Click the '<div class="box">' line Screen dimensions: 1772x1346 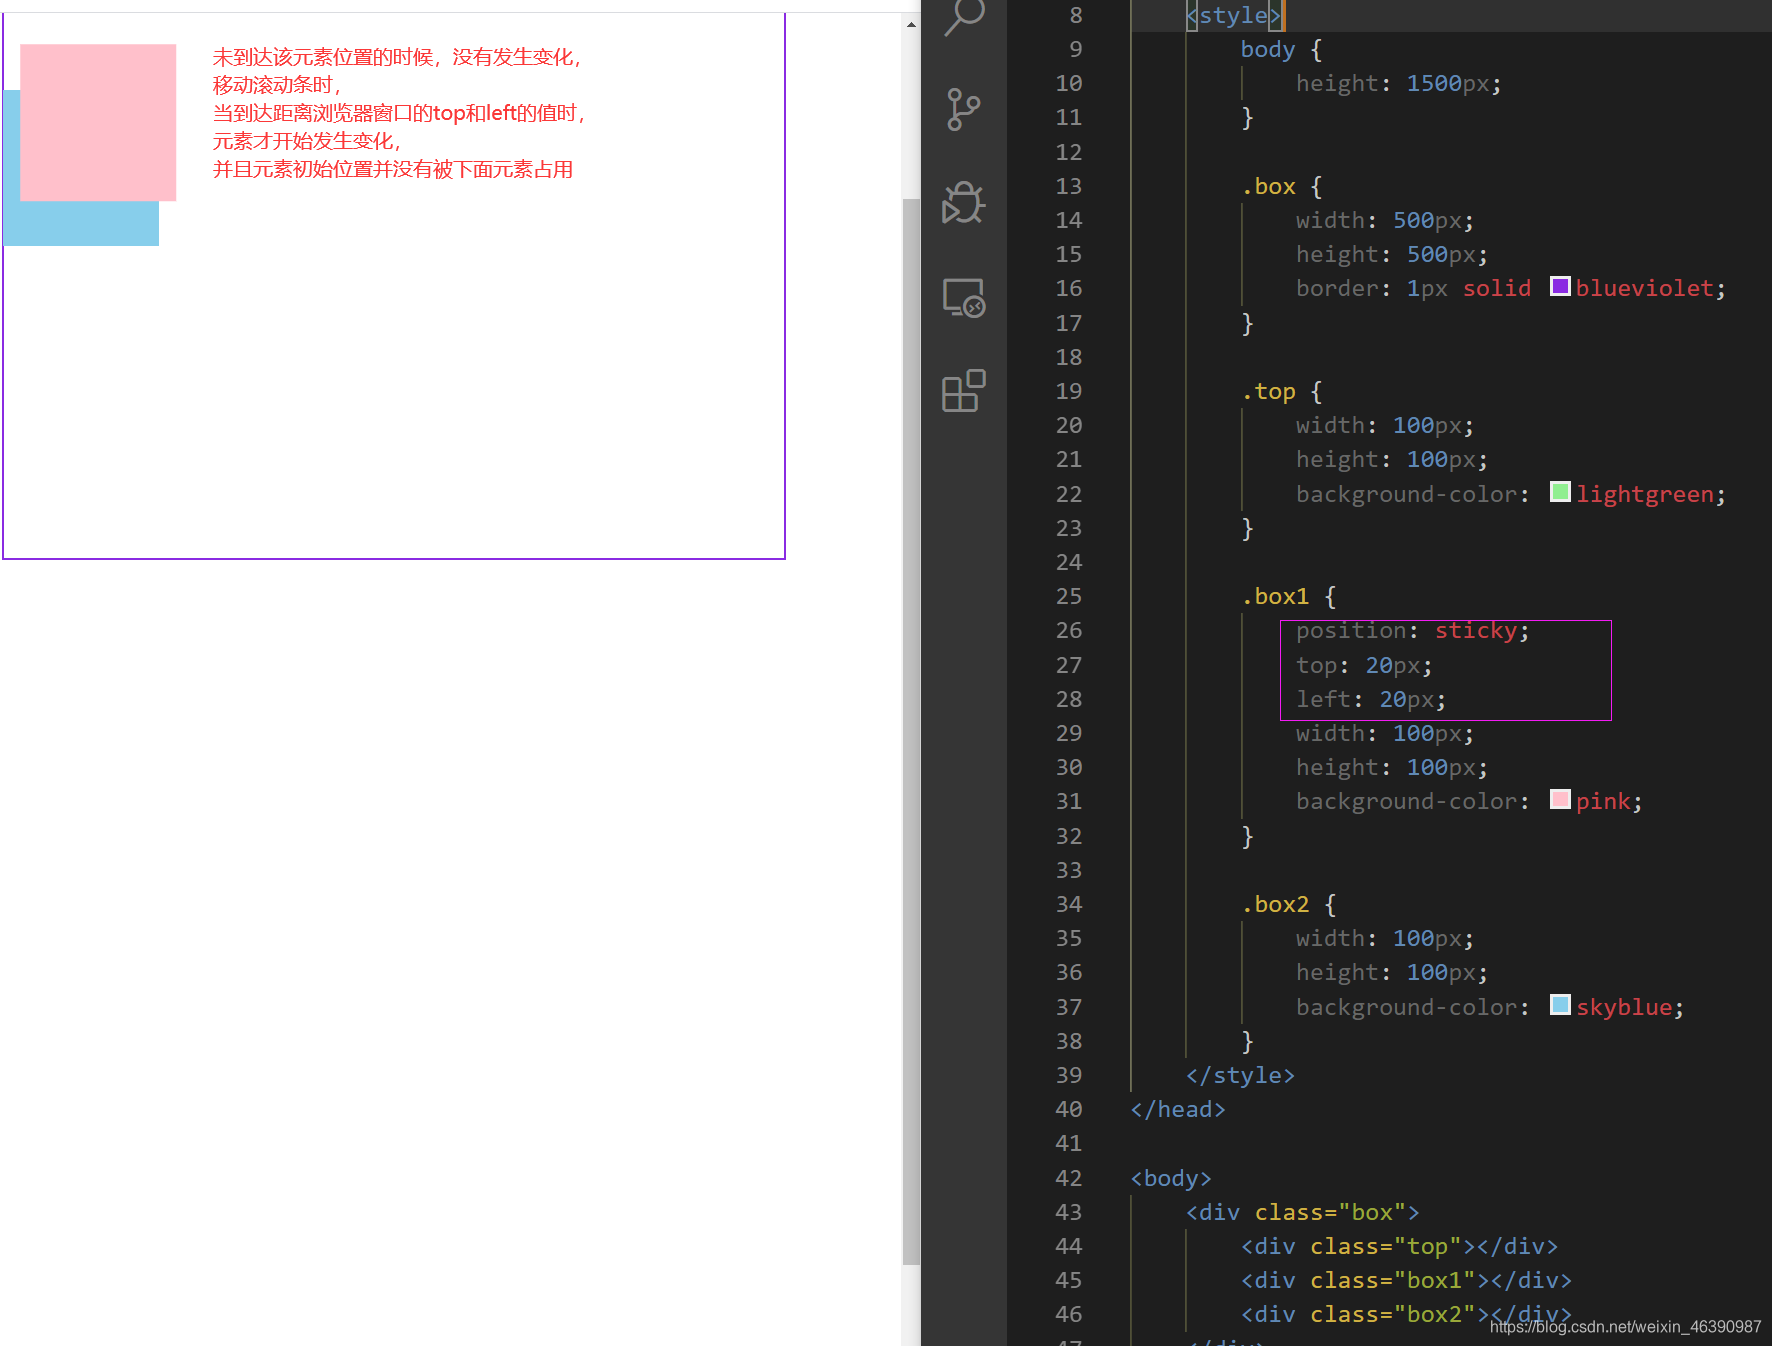coord(1302,1212)
